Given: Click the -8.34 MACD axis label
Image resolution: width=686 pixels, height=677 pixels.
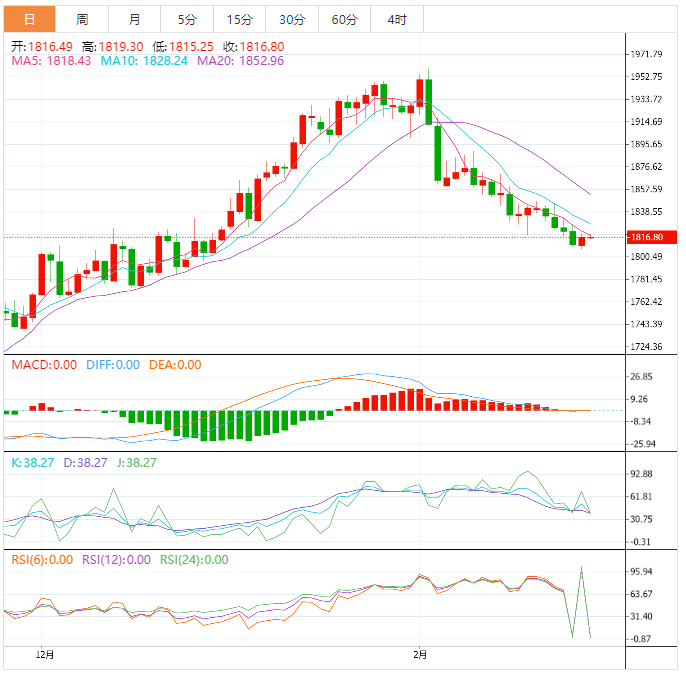Looking at the screenshot, I should click(640, 422).
